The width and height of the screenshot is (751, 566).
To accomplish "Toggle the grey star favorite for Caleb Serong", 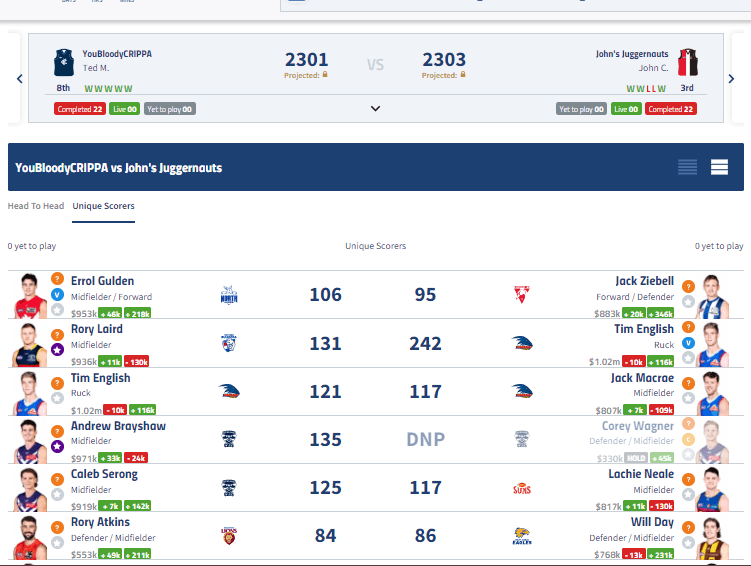I will tap(57, 494).
